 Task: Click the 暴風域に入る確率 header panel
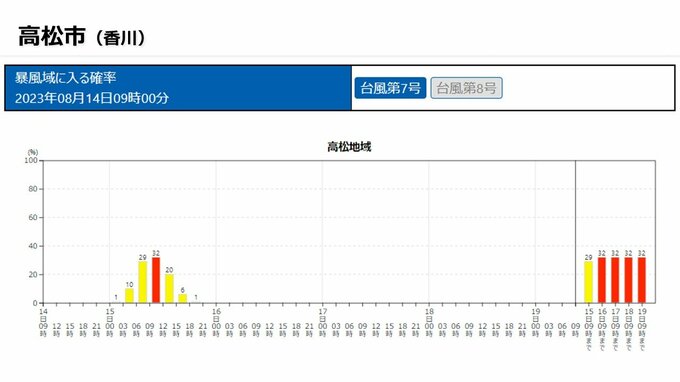pos(178,88)
